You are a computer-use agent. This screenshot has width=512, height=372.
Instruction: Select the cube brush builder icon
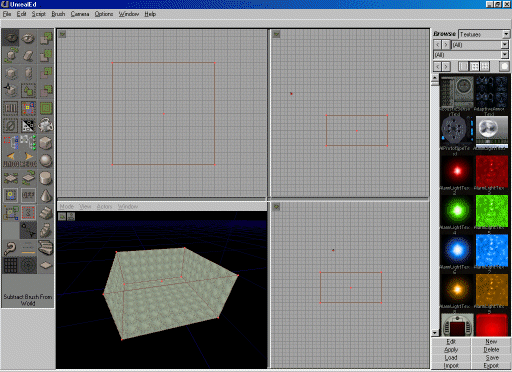coord(46,143)
